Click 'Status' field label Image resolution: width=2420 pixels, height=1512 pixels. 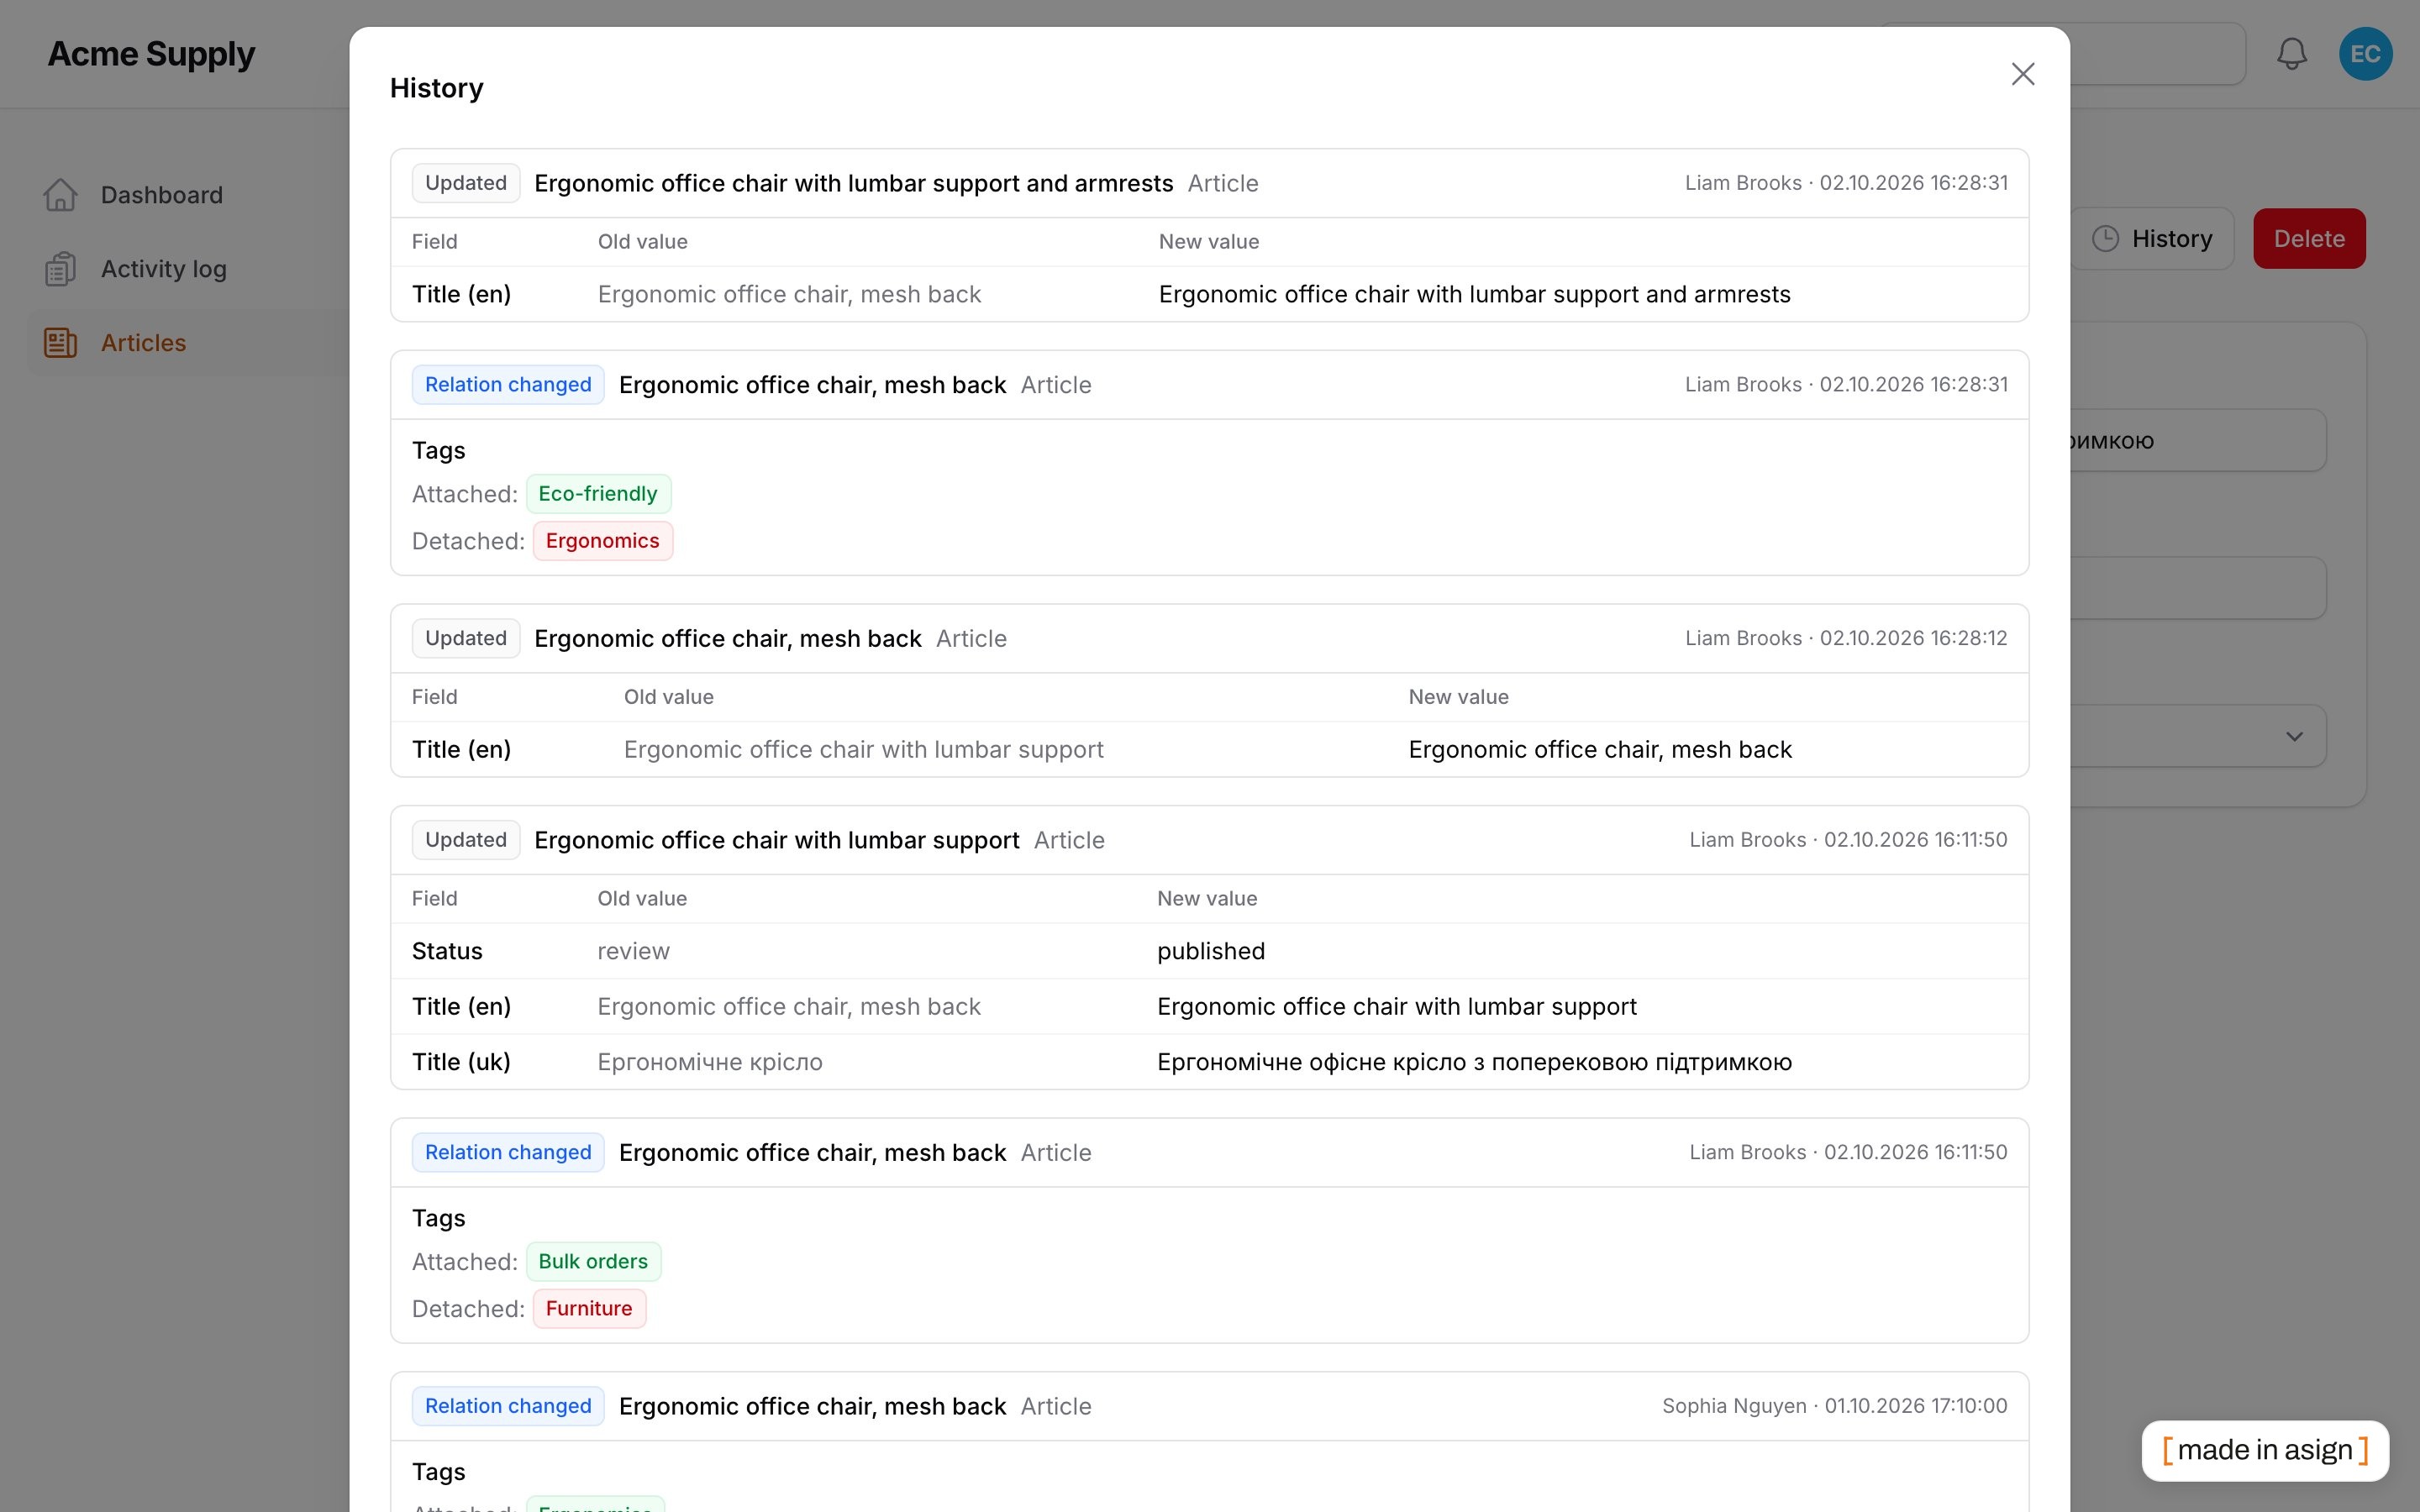click(x=447, y=951)
